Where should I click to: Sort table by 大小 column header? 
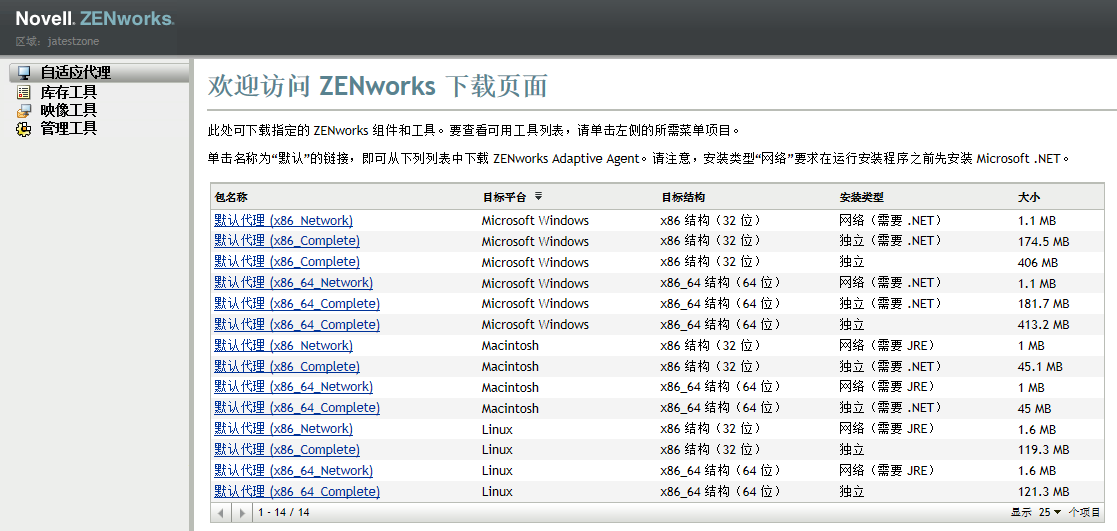point(1029,197)
